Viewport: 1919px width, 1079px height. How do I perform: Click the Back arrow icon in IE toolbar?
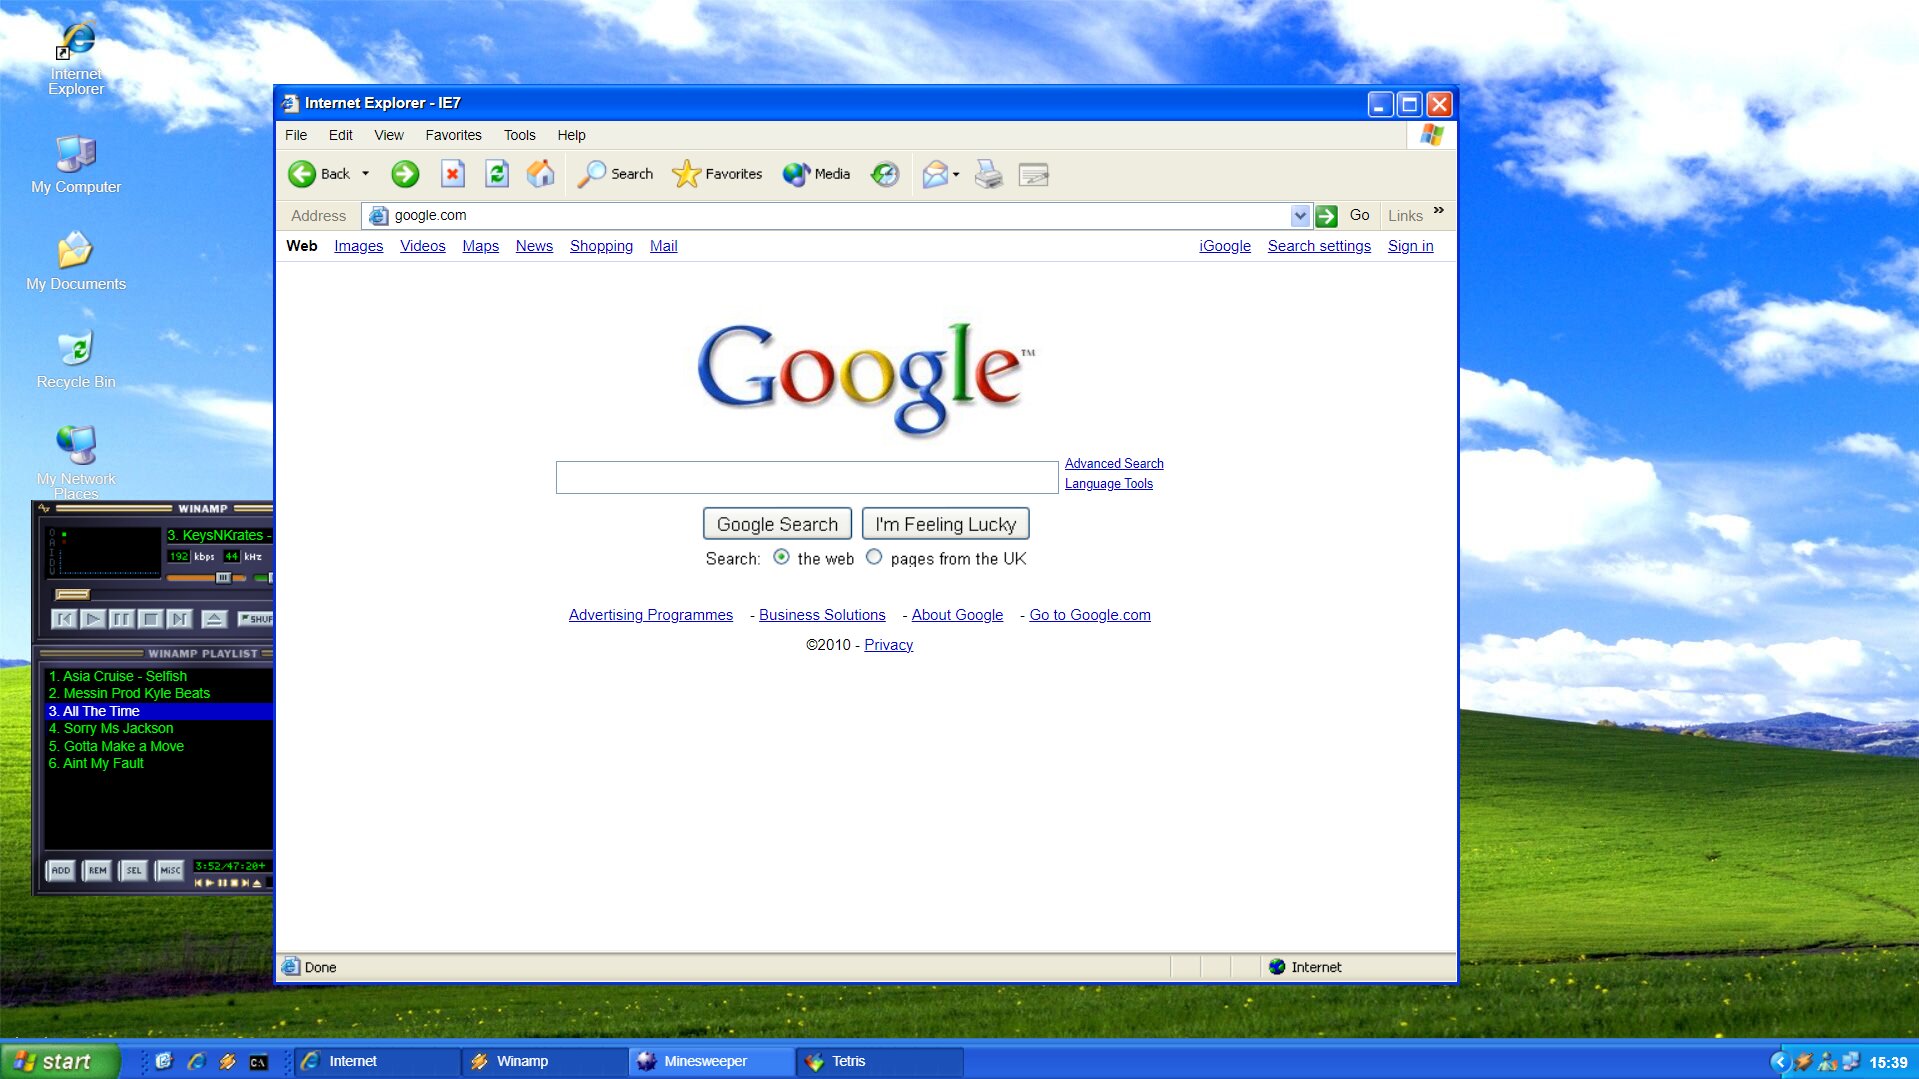pyautogui.click(x=302, y=174)
